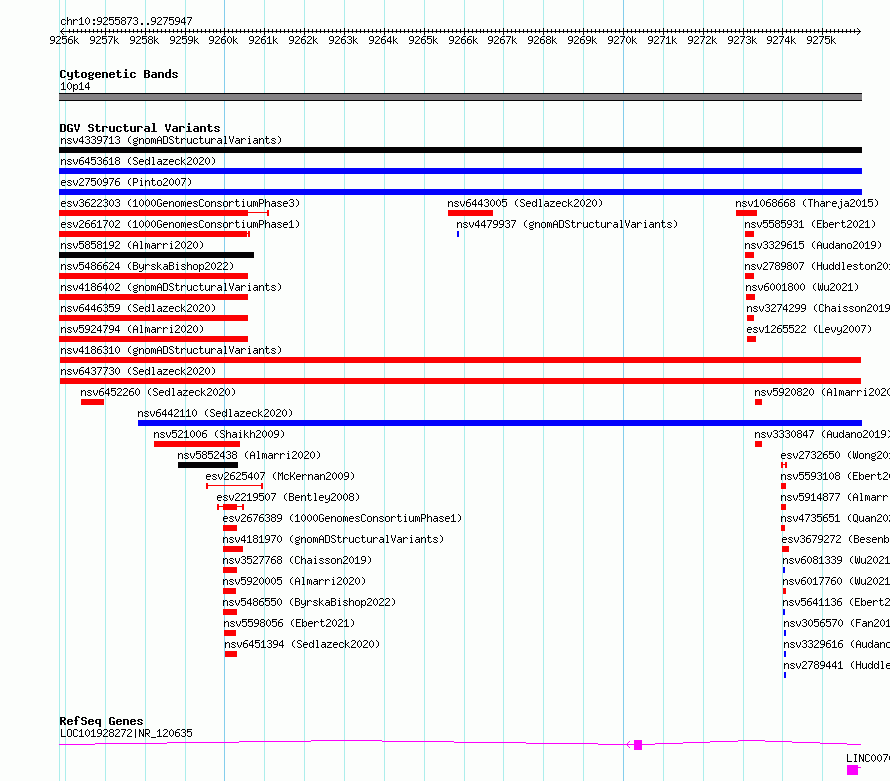
Task: Select the nsv6453618 Sedlazeck2020 label
Action: (x=138, y=161)
